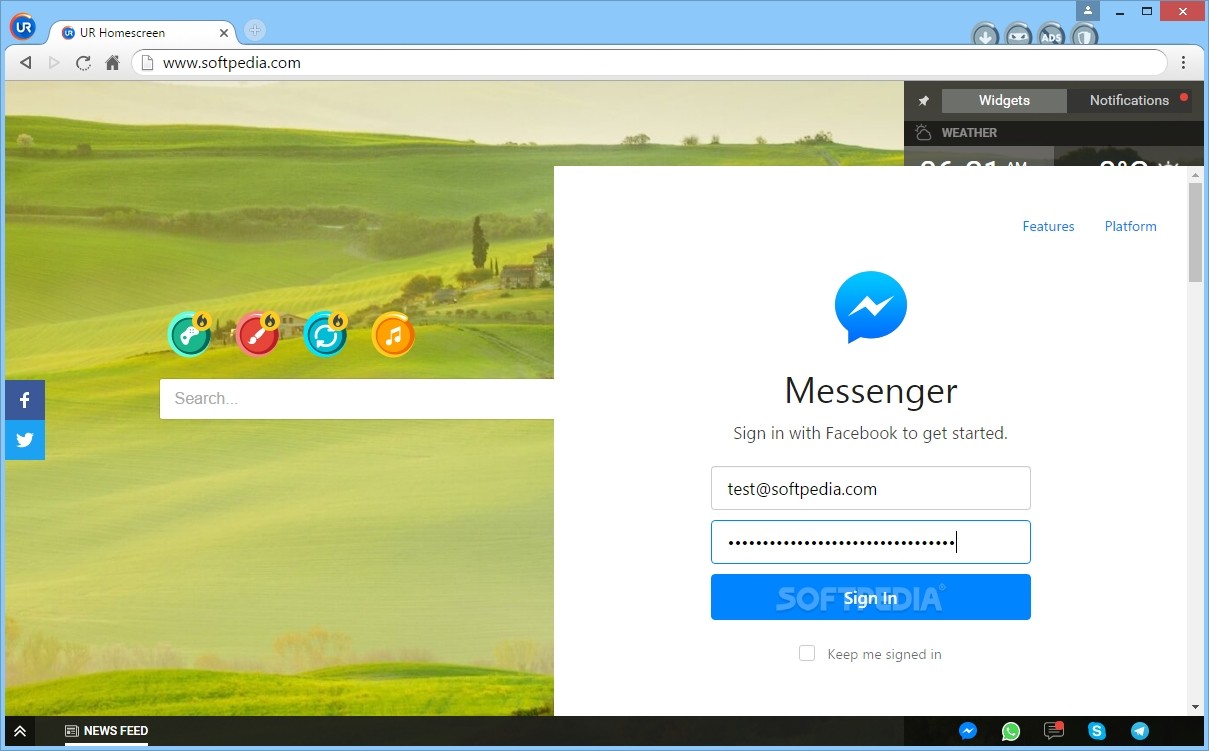This screenshot has width=1209, height=751.
Task: Open the messages chat bubble icon
Action: coord(1053,731)
